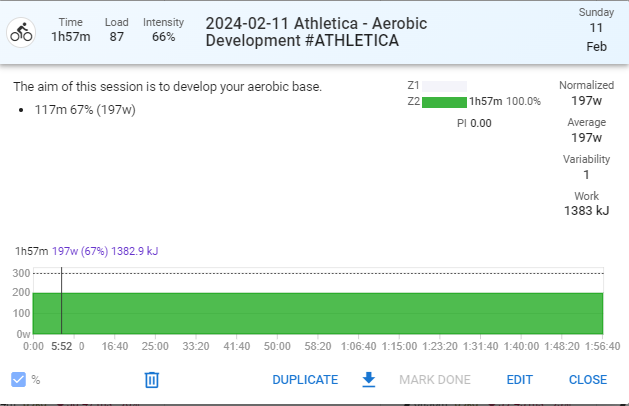Viewport: 629px width, 406px height.
Task: Click the 197w (67%) chart summary text
Action: [x=80, y=251]
